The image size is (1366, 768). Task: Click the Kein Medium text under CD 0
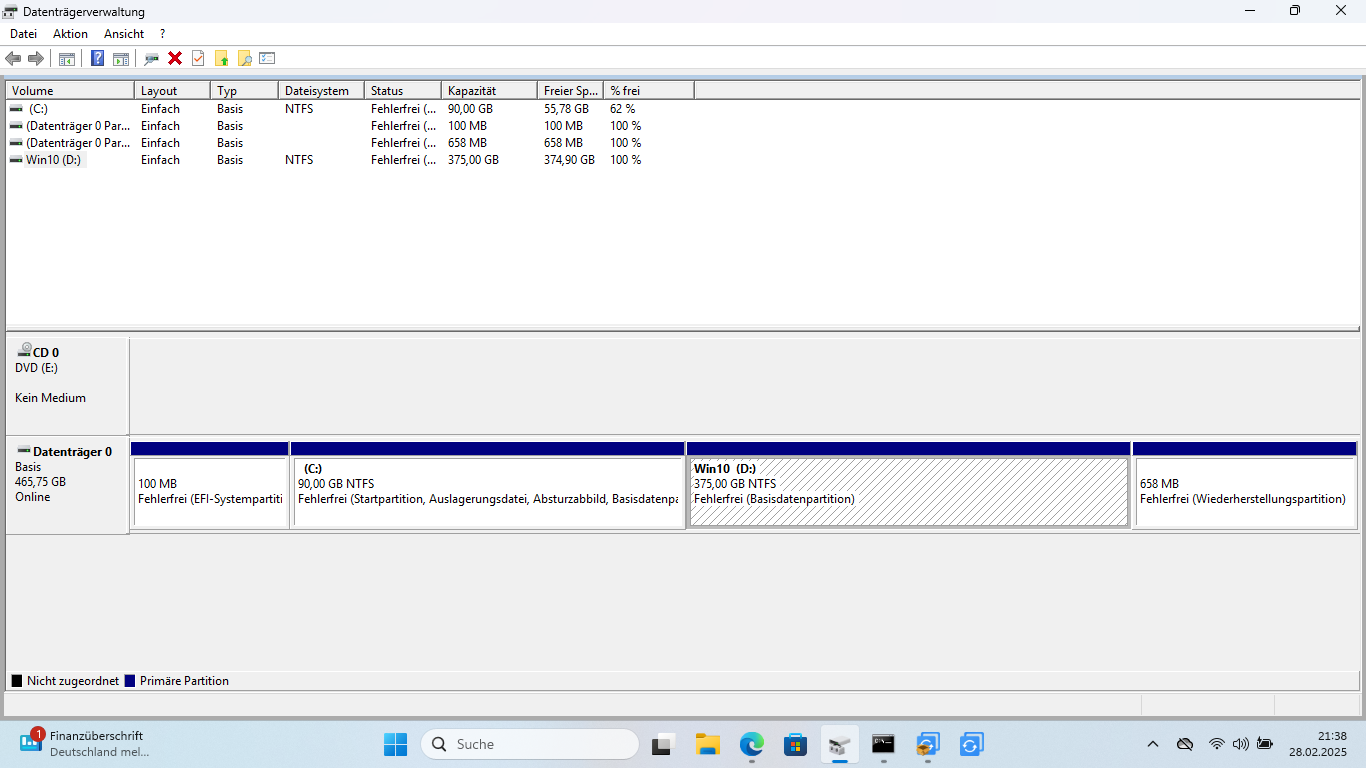tap(50, 398)
